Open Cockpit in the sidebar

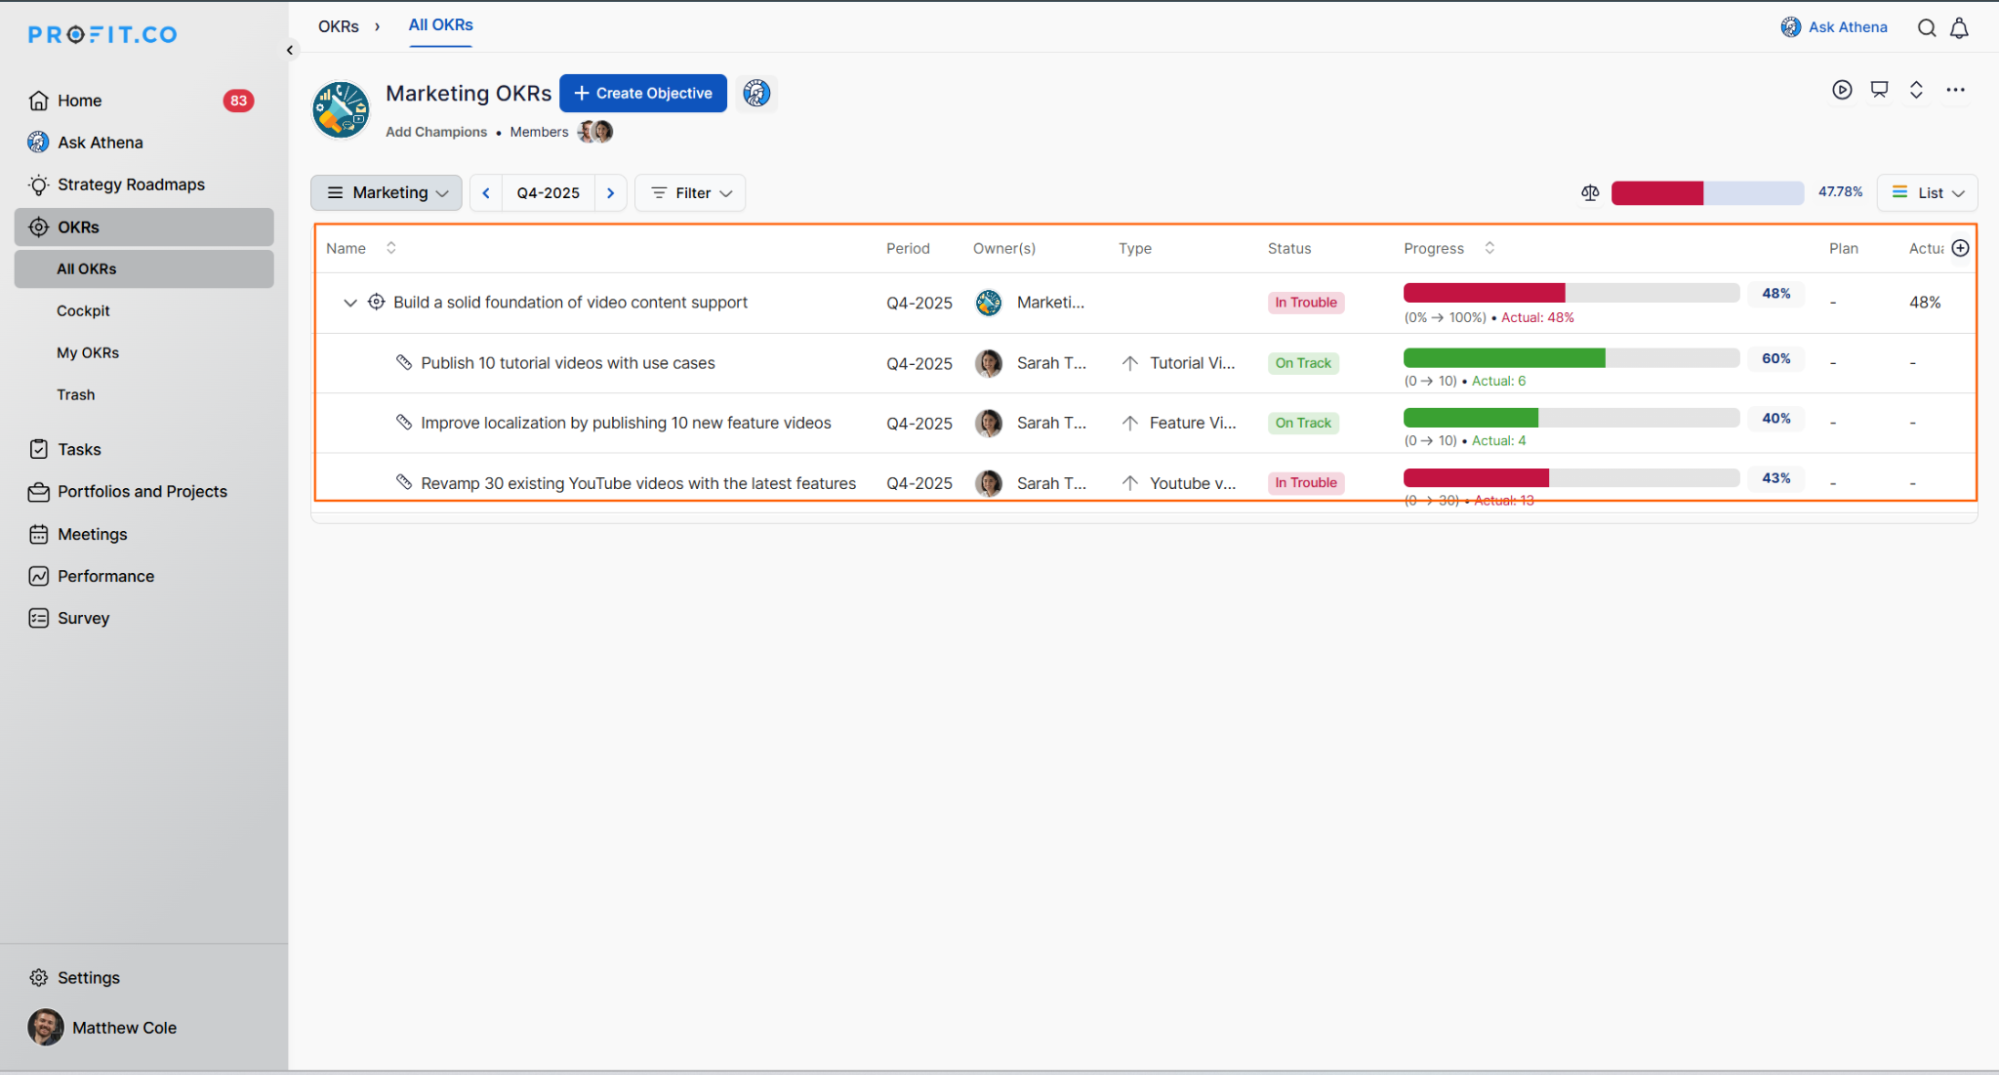point(83,311)
